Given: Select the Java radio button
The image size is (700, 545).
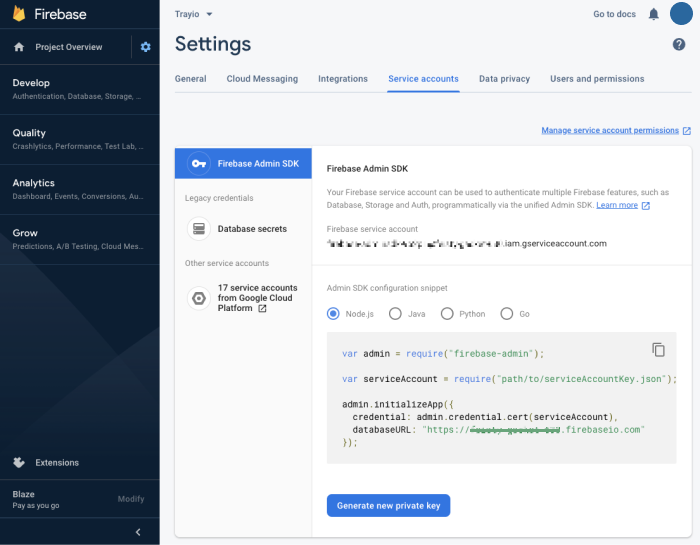Looking at the screenshot, I should click(x=395, y=314).
